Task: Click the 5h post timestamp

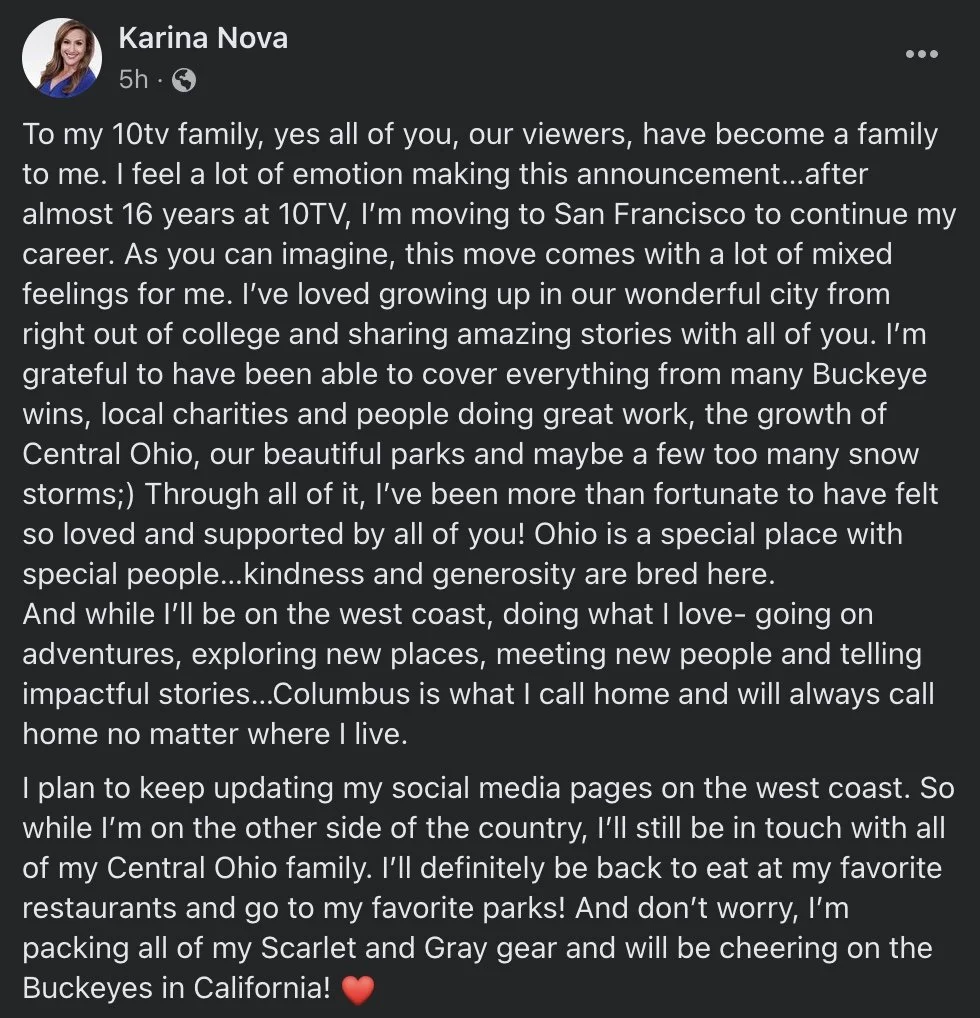Action: tap(133, 80)
